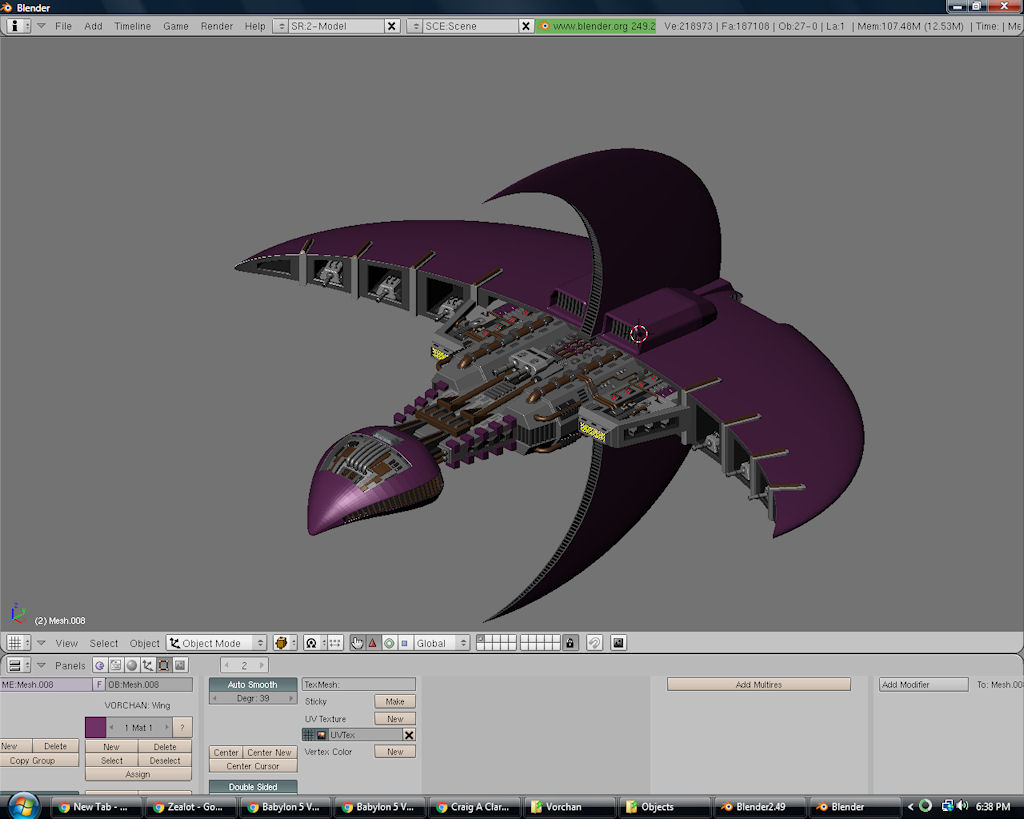
Task: Click the 1 Mat 1 index stepper
Action: 138,728
